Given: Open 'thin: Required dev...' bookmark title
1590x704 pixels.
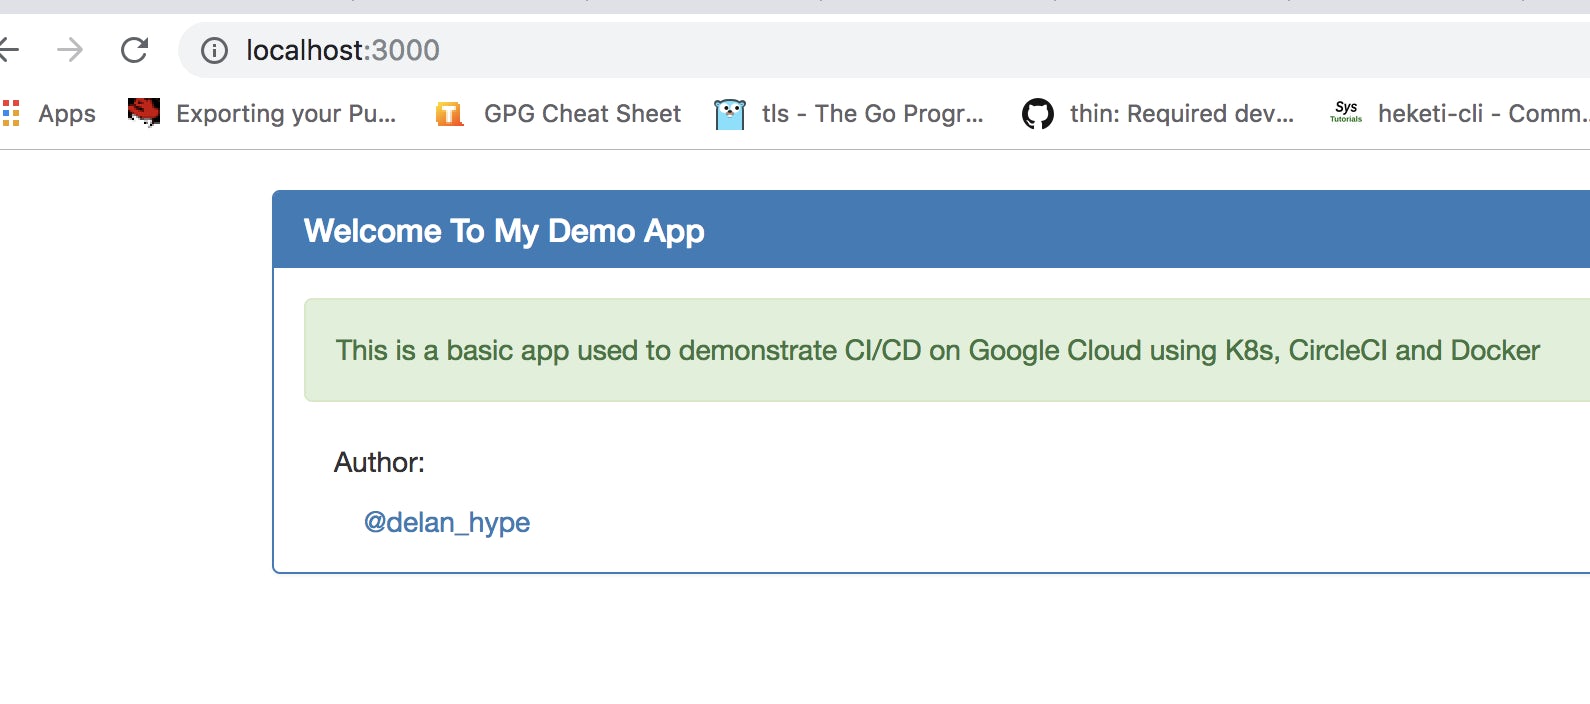Looking at the screenshot, I should pyautogui.click(x=1181, y=114).
